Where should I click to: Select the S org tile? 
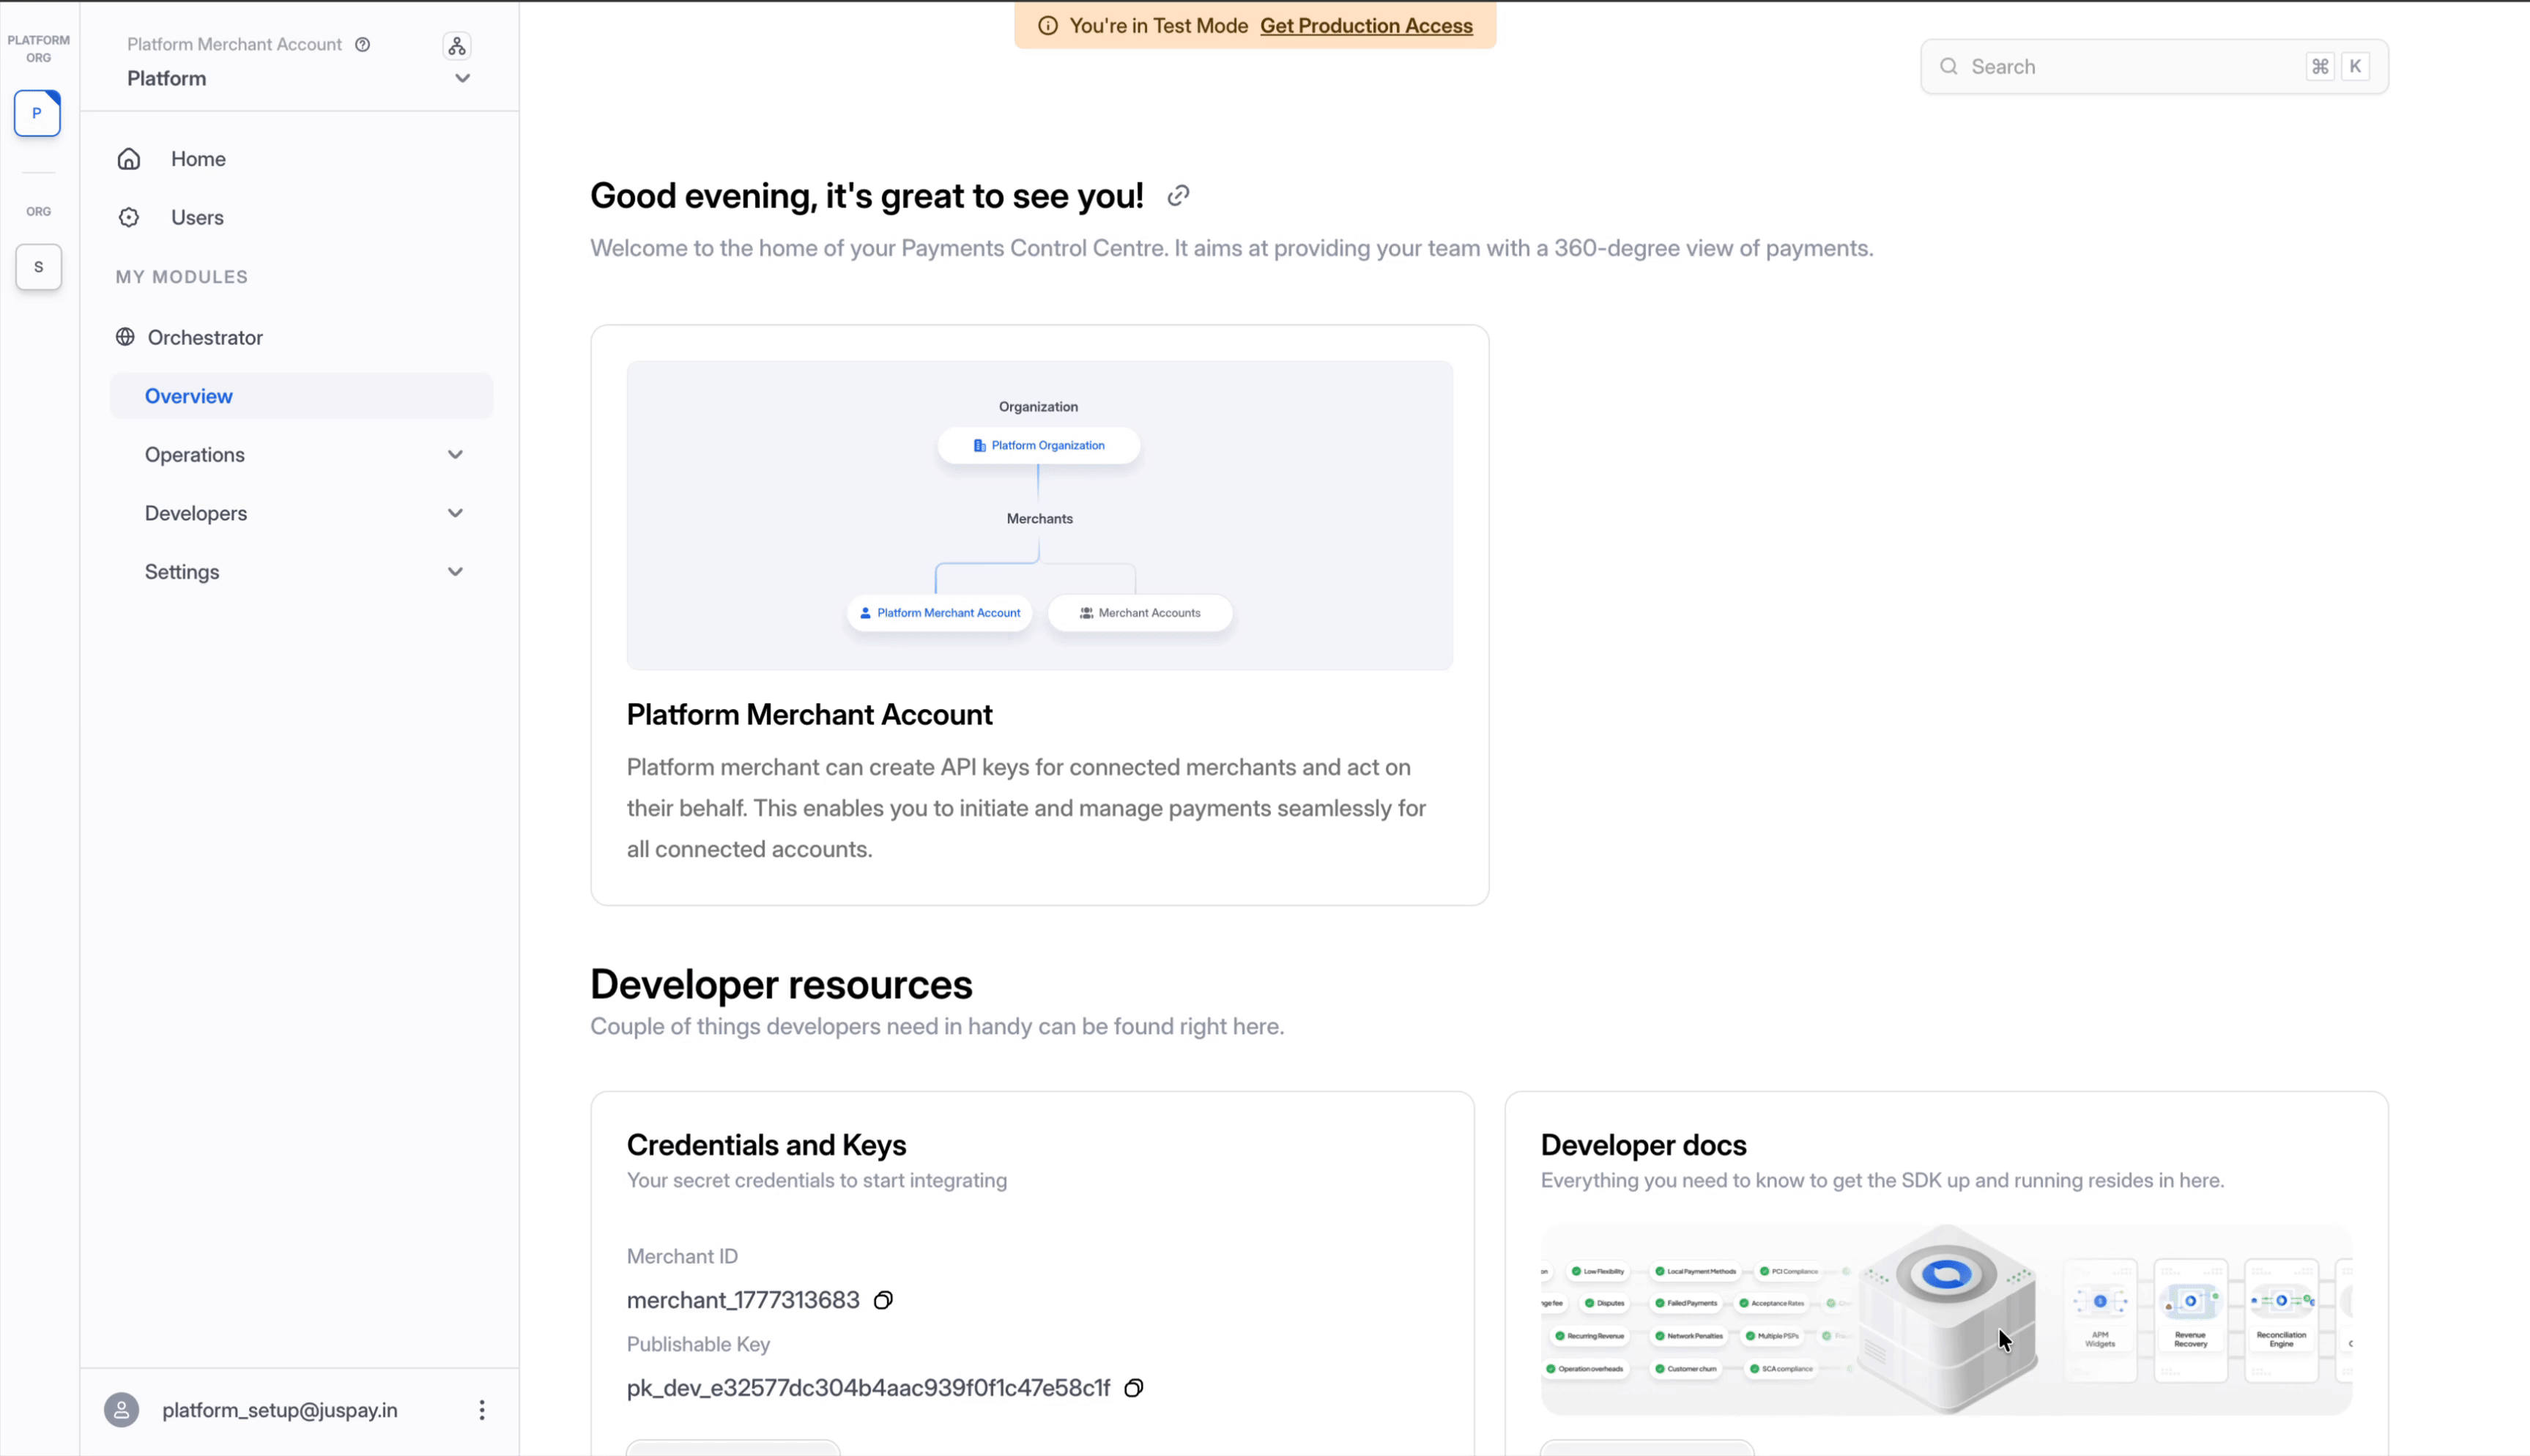39,267
